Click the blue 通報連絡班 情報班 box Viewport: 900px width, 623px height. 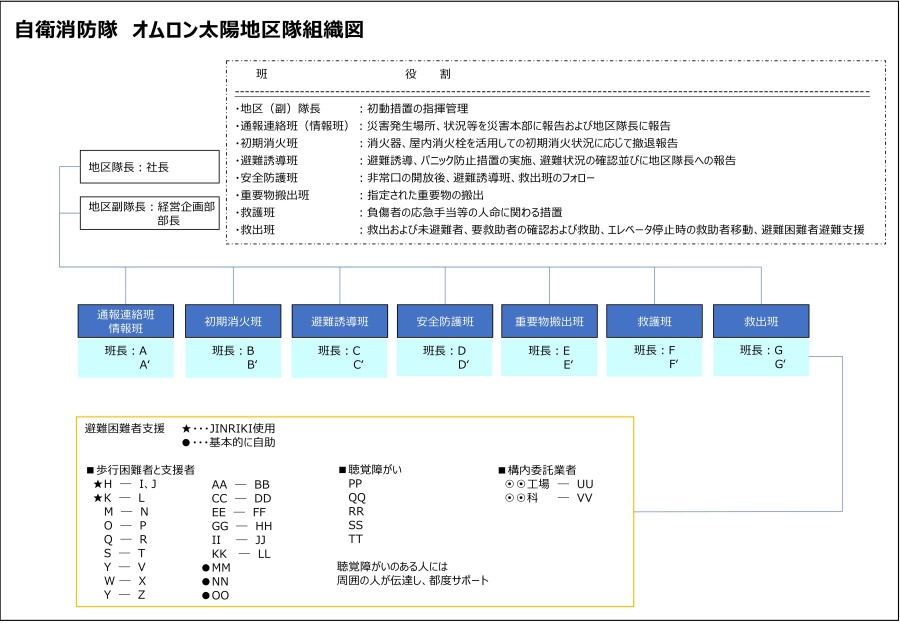click(126, 322)
